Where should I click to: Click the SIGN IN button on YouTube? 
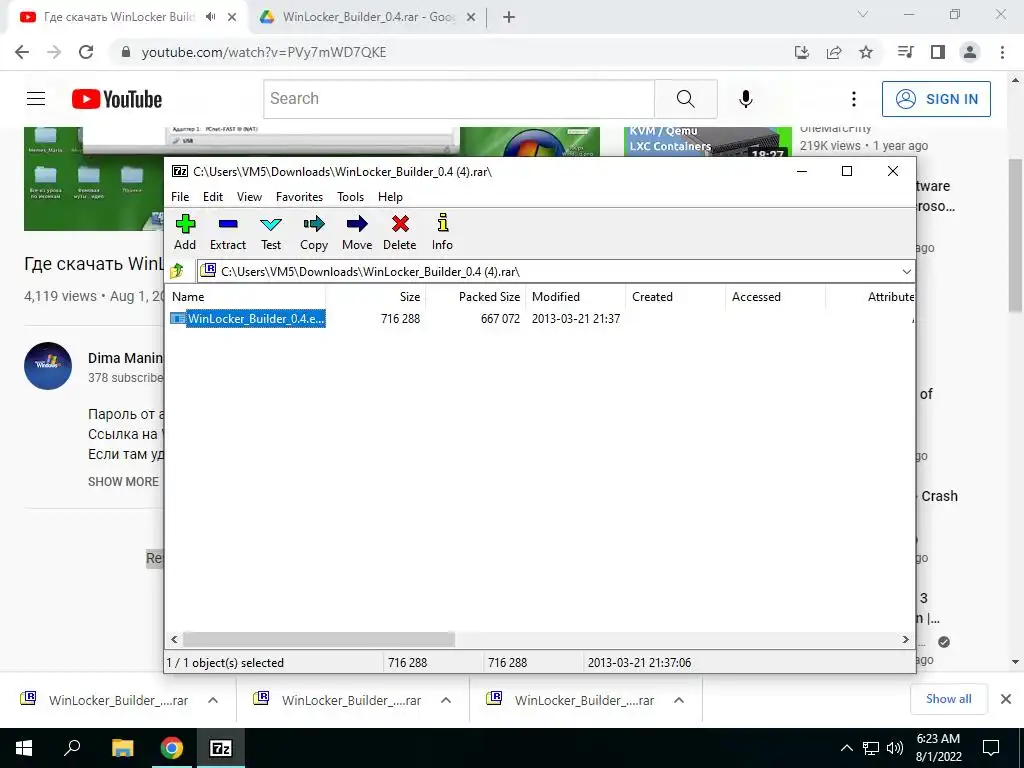tap(936, 99)
